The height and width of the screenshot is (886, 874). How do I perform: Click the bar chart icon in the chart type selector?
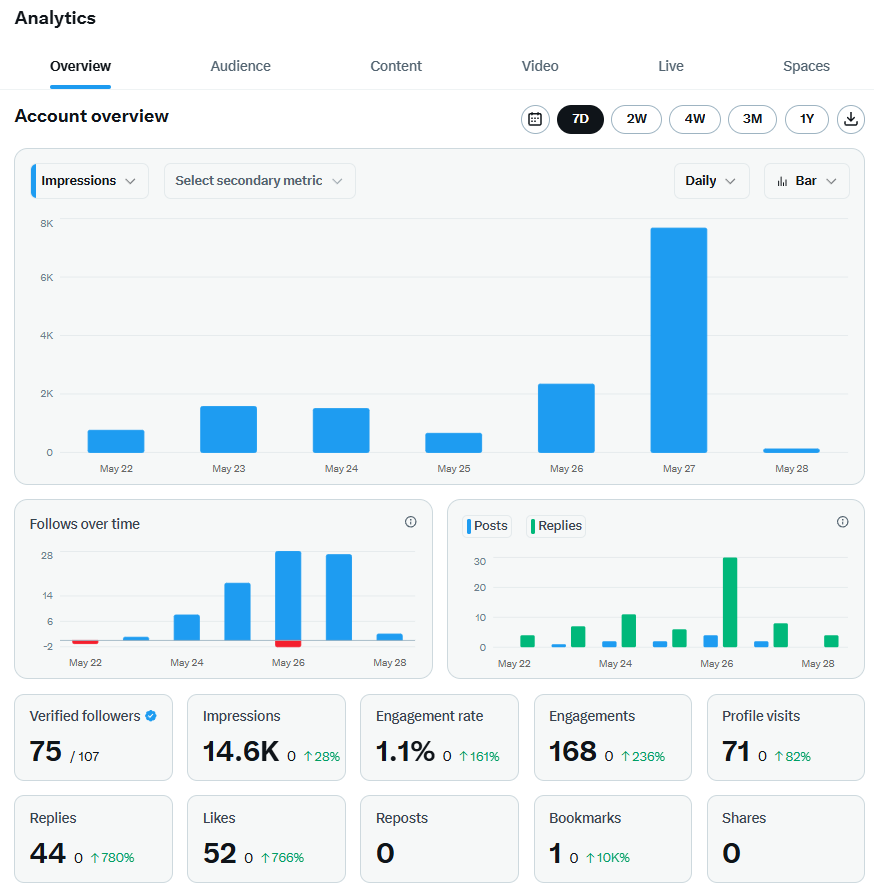[782, 181]
